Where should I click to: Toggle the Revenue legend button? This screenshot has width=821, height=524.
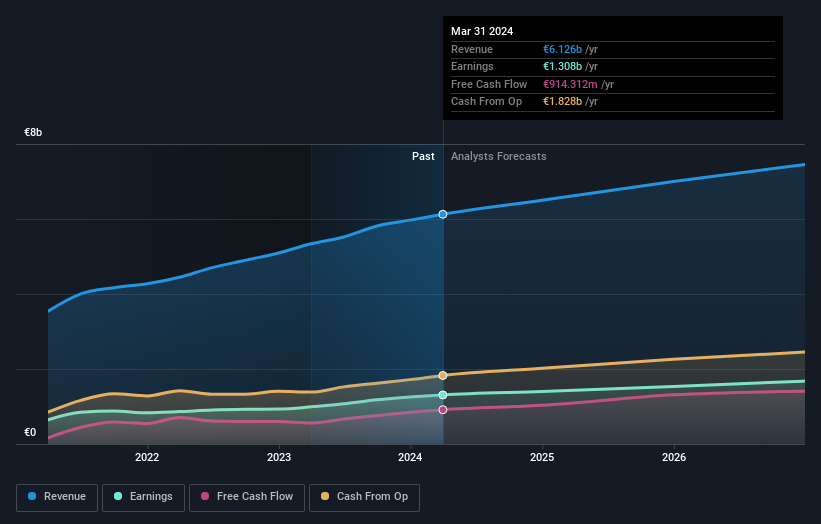coord(57,497)
